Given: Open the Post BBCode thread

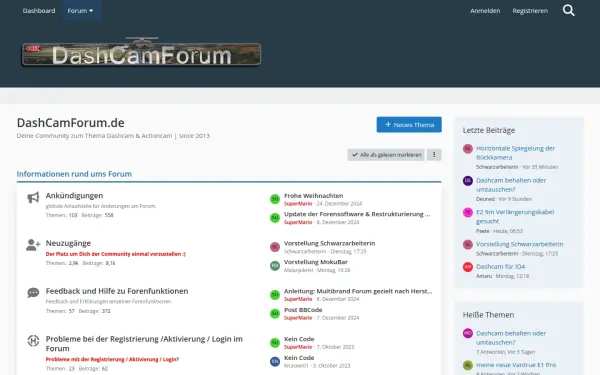Looking at the screenshot, I should 303,310.
